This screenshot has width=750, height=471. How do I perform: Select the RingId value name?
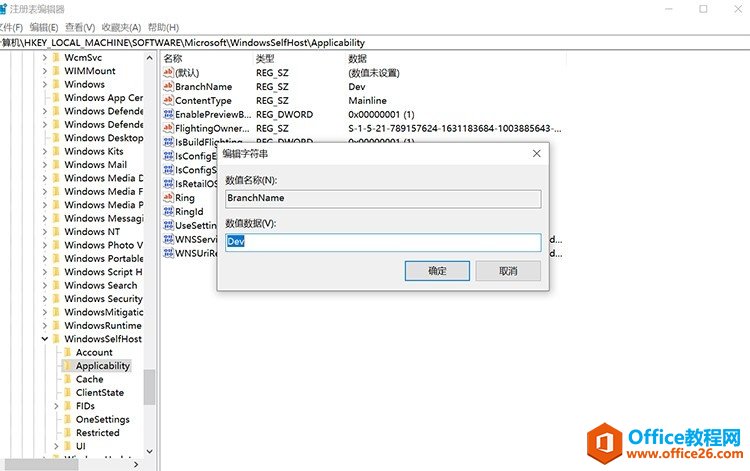[189, 211]
